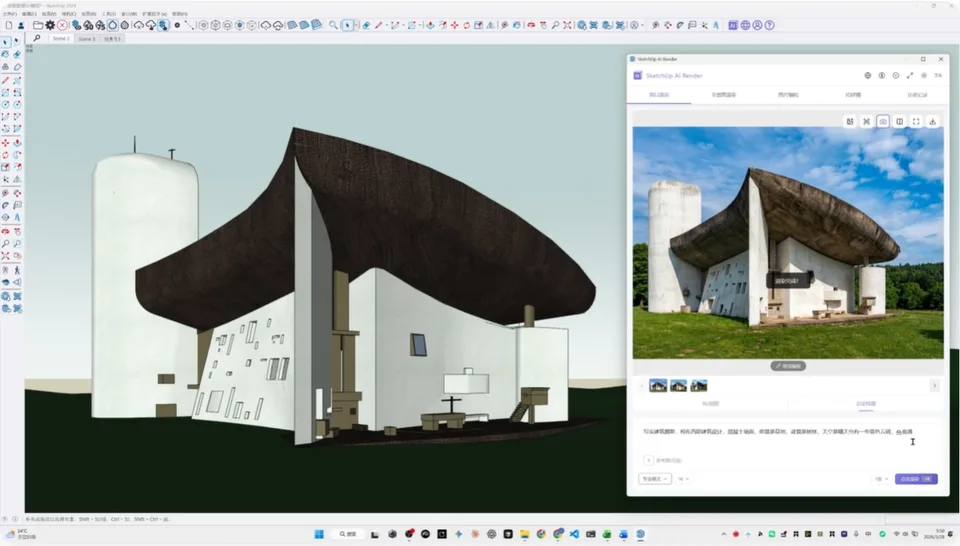This screenshot has height=546, width=960.
Task: Show next thumbnails with the right chevron
Action: pyautogui.click(x=934, y=386)
